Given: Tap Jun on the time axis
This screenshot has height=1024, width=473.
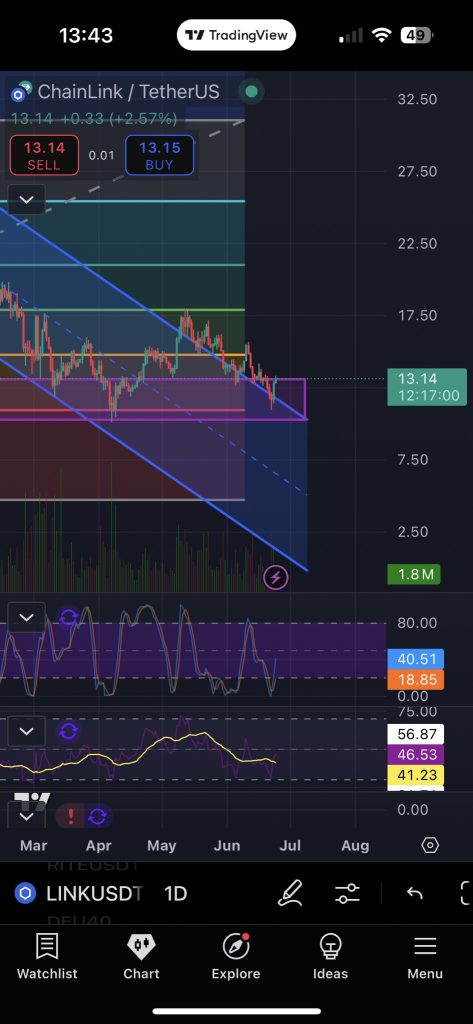Looking at the screenshot, I should 227,846.
